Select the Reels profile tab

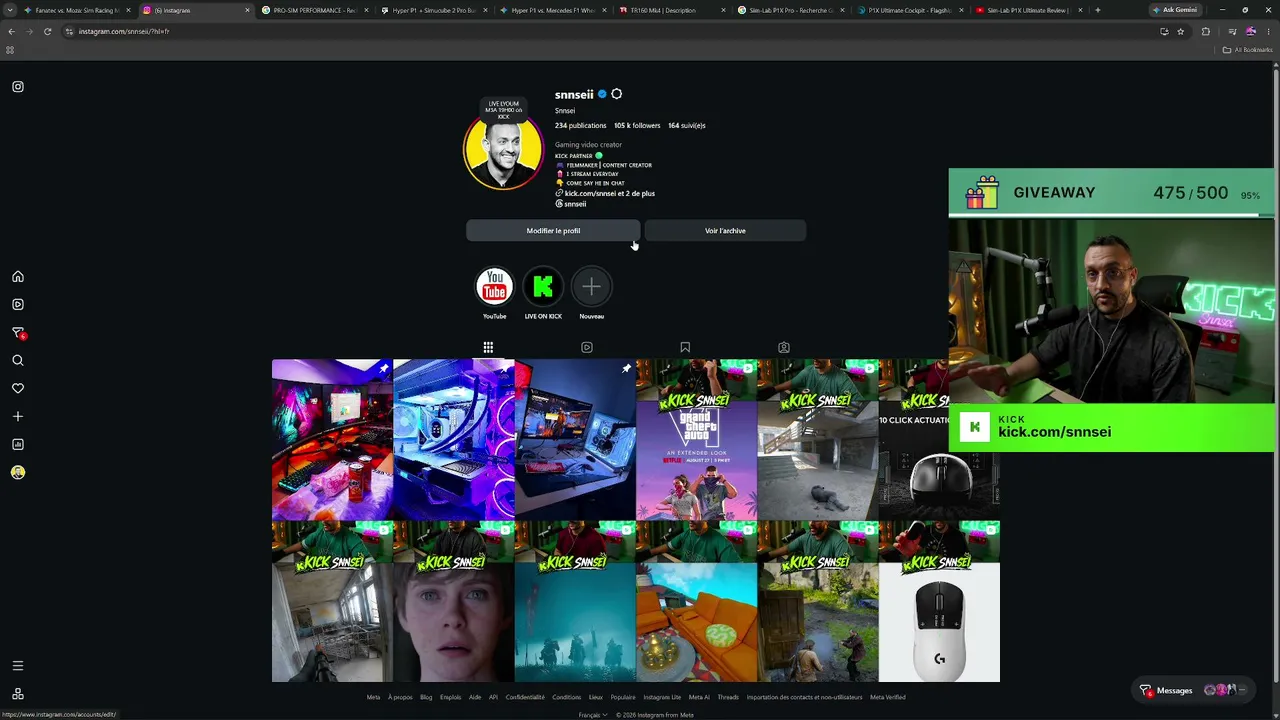click(x=587, y=347)
